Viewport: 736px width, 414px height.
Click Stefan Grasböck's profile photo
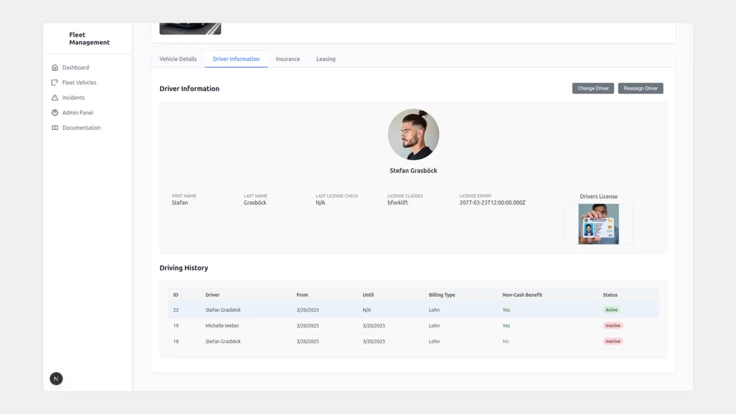pos(413,134)
